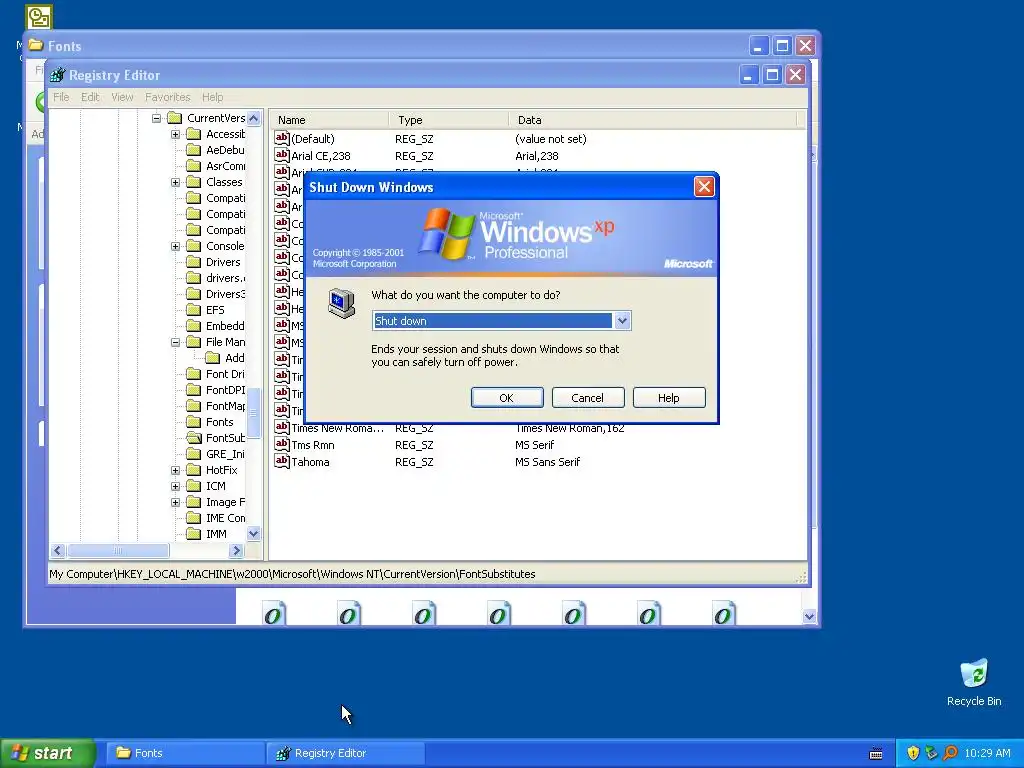Open File menu in Registry Editor
Viewport: 1024px width, 768px height.
61,97
